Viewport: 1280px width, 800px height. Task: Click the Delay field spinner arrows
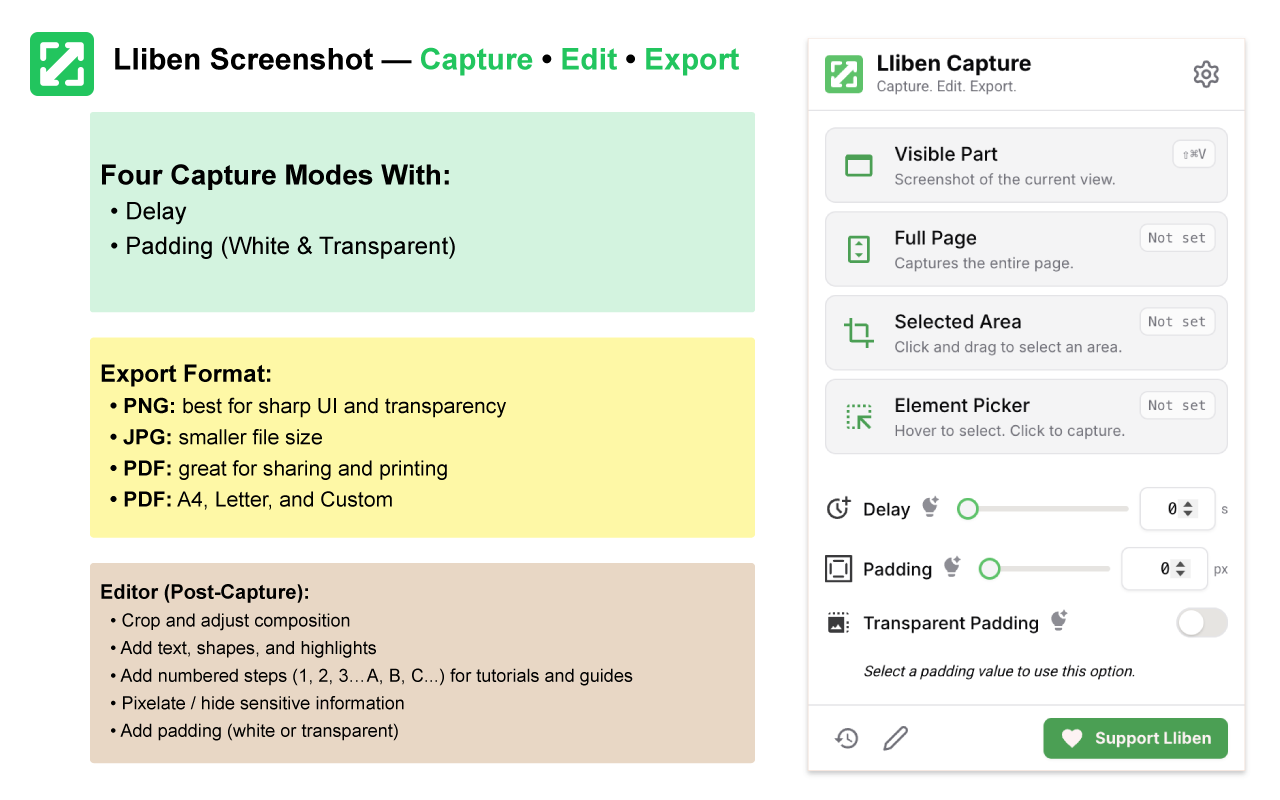1188,509
